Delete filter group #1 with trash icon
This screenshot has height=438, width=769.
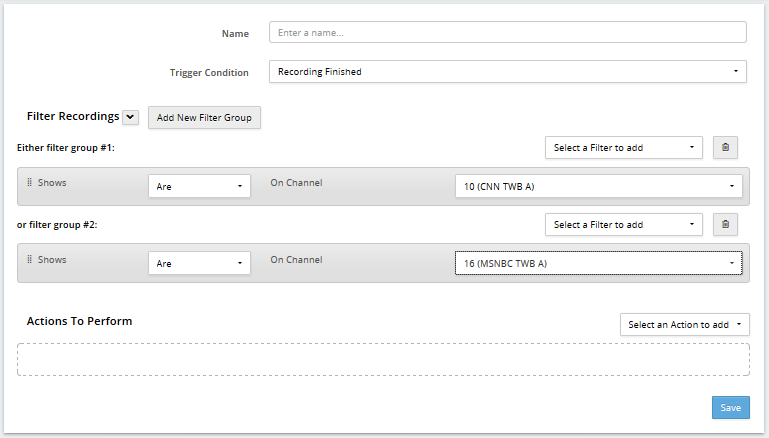click(x=725, y=147)
